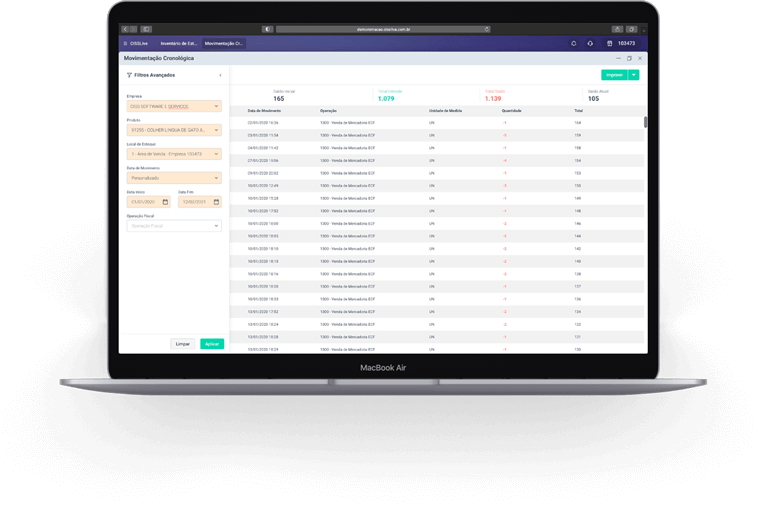The width and height of the screenshot is (760, 505).
Task: Switch to the Inventário de Est... tab
Action: coord(179,44)
